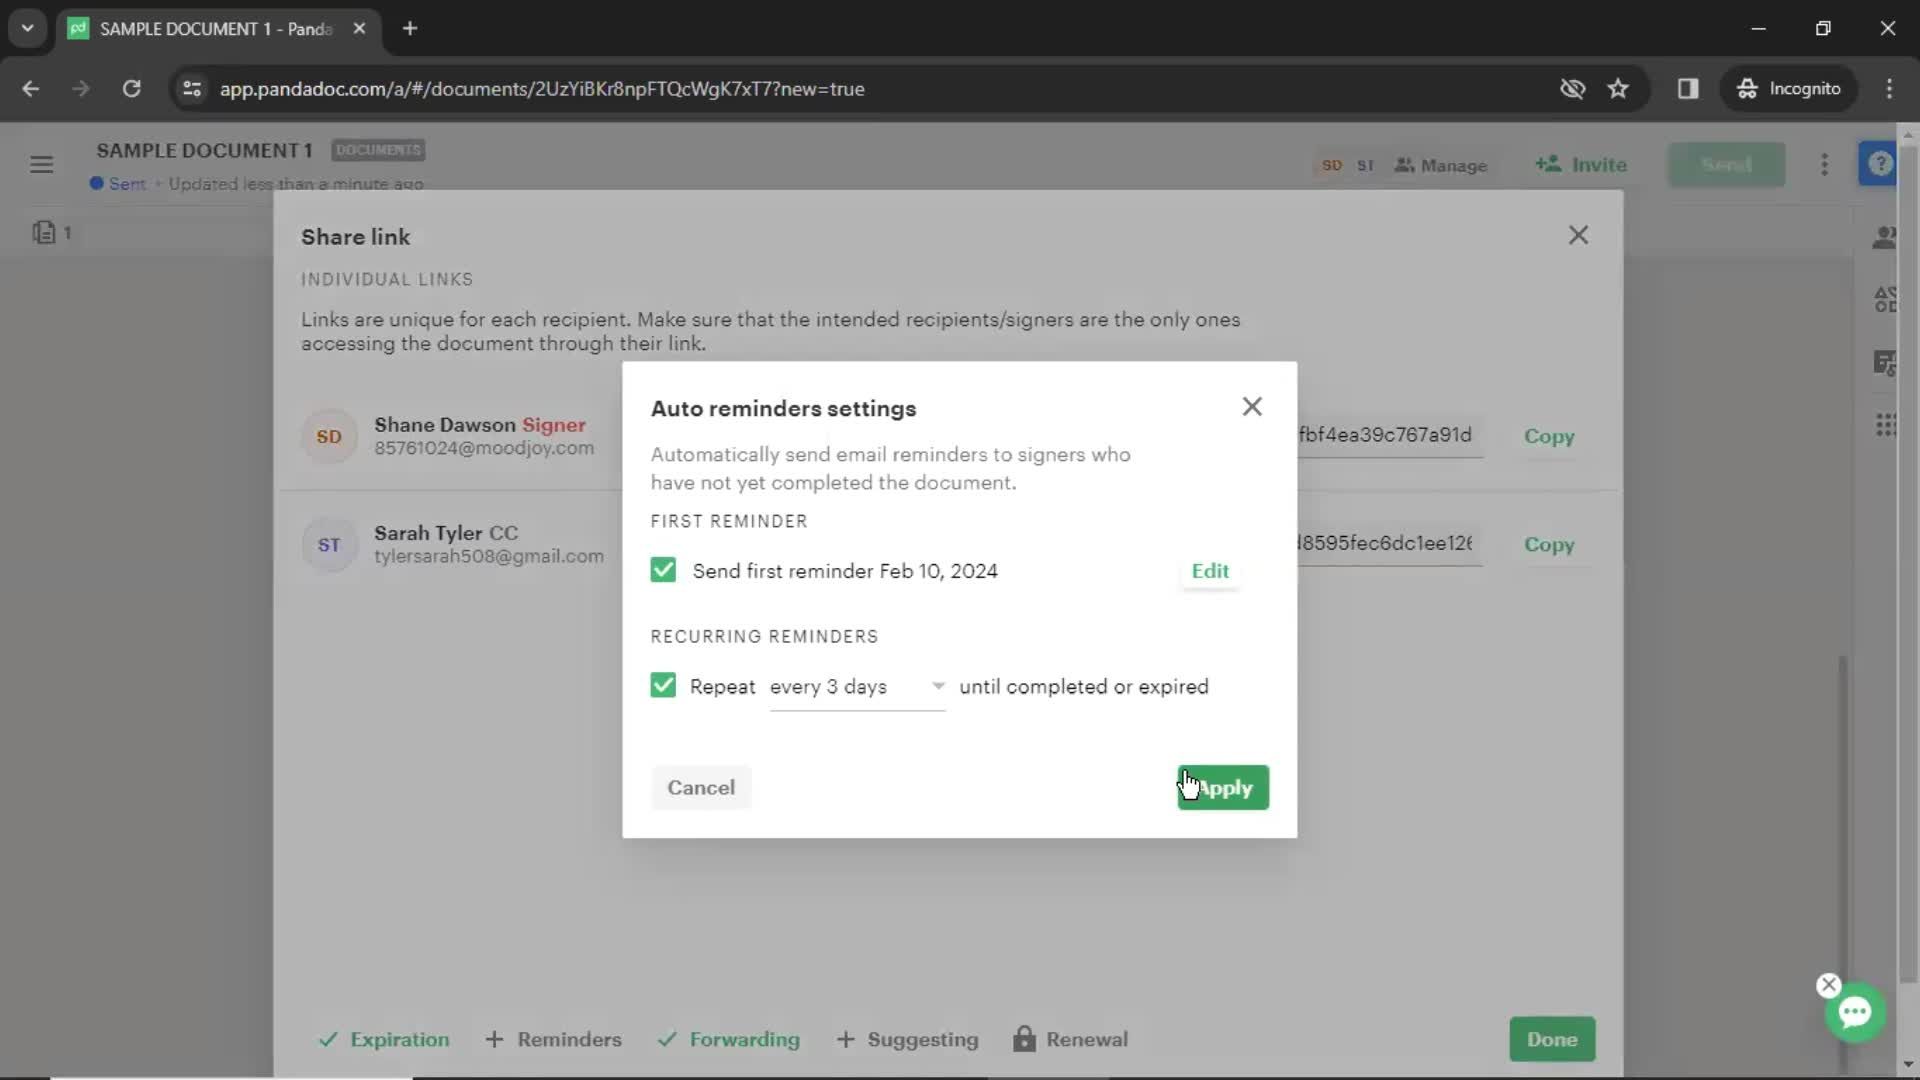The height and width of the screenshot is (1080, 1920).
Task: Toggle the first reminder checkbox
Action: tap(663, 570)
